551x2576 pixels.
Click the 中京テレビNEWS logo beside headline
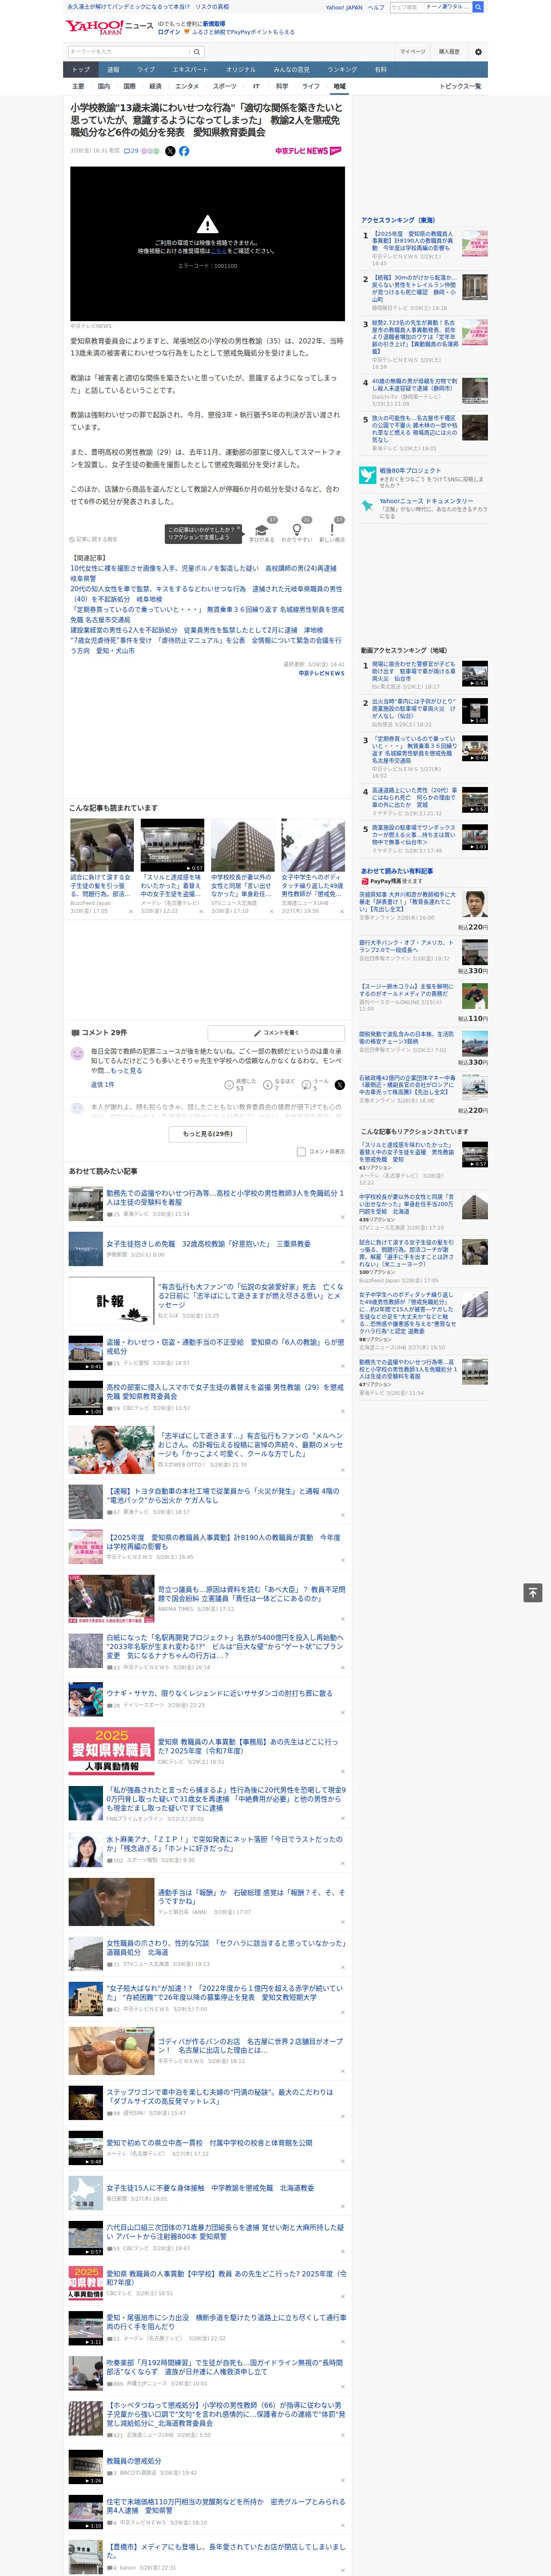tap(308, 151)
